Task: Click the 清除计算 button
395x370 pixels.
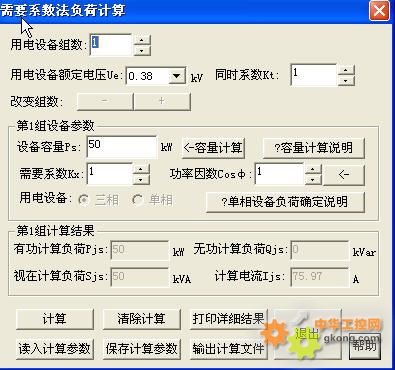Action: (x=142, y=319)
